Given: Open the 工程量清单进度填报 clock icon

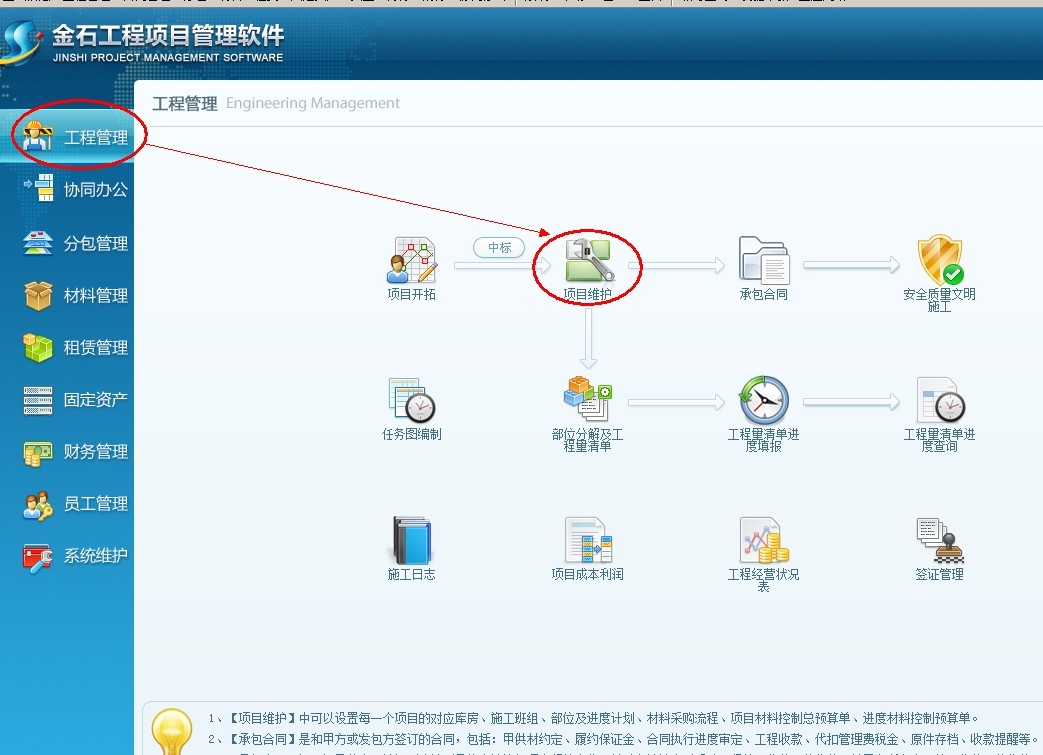Looking at the screenshot, I should tap(764, 400).
